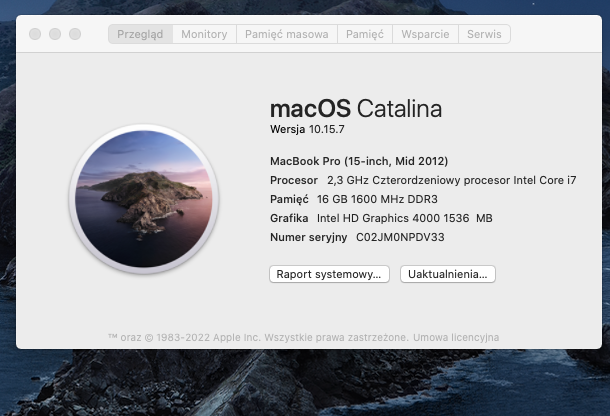Select the Pamięć masowa tab
The height and width of the screenshot is (416, 610).
click(x=287, y=34)
